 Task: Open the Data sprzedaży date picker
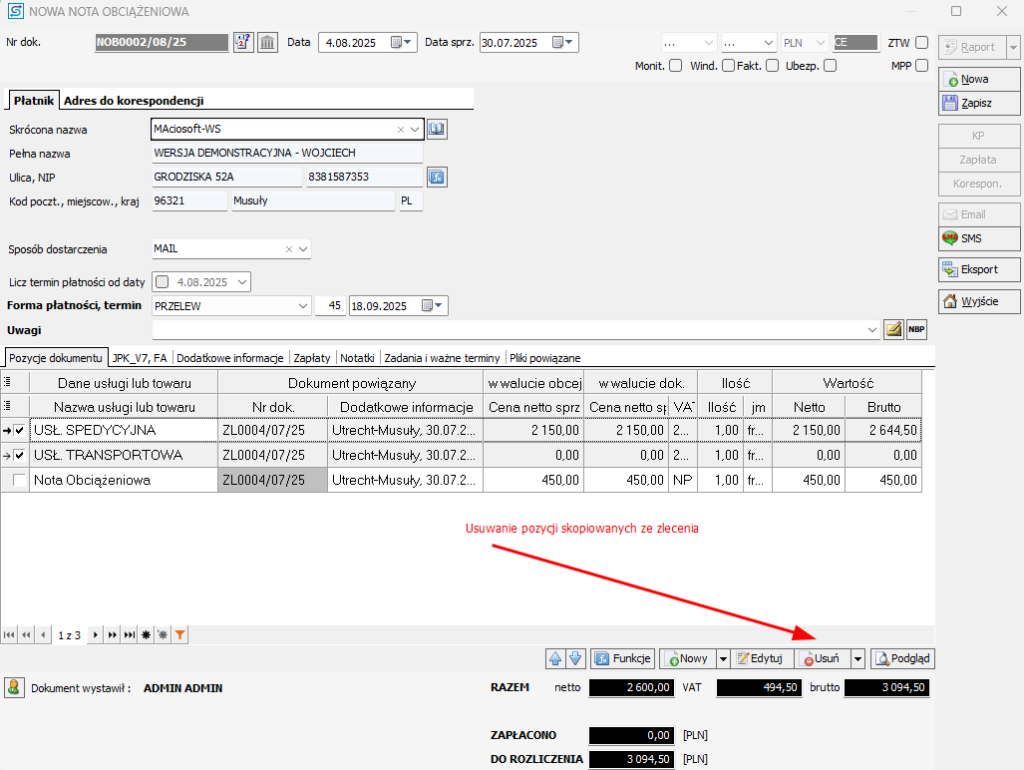coord(564,43)
